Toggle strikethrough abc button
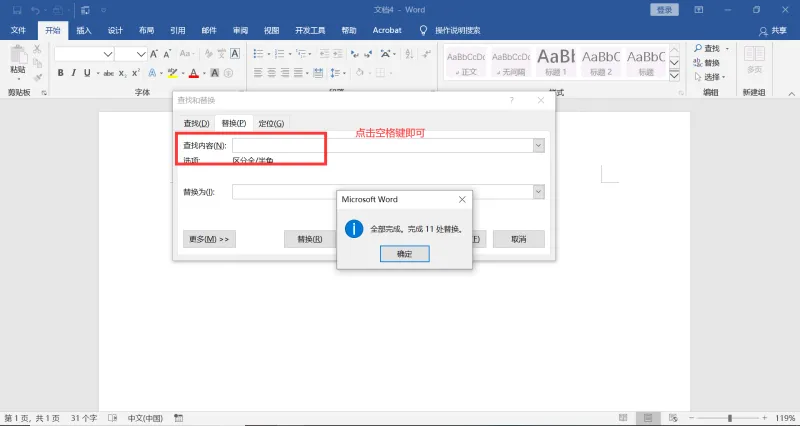The image size is (800, 426). (109, 73)
